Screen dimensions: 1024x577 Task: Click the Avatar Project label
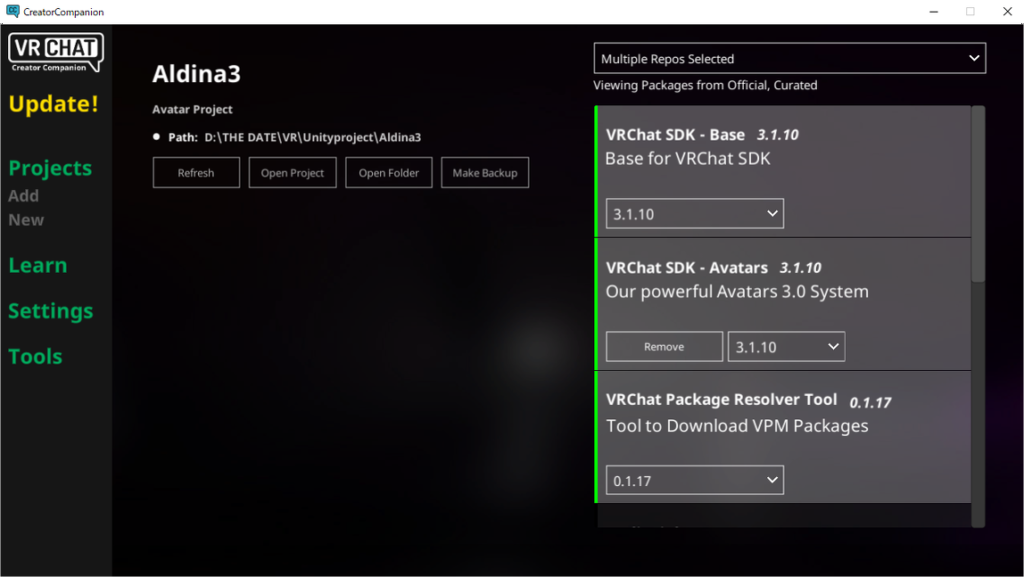(192, 110)
